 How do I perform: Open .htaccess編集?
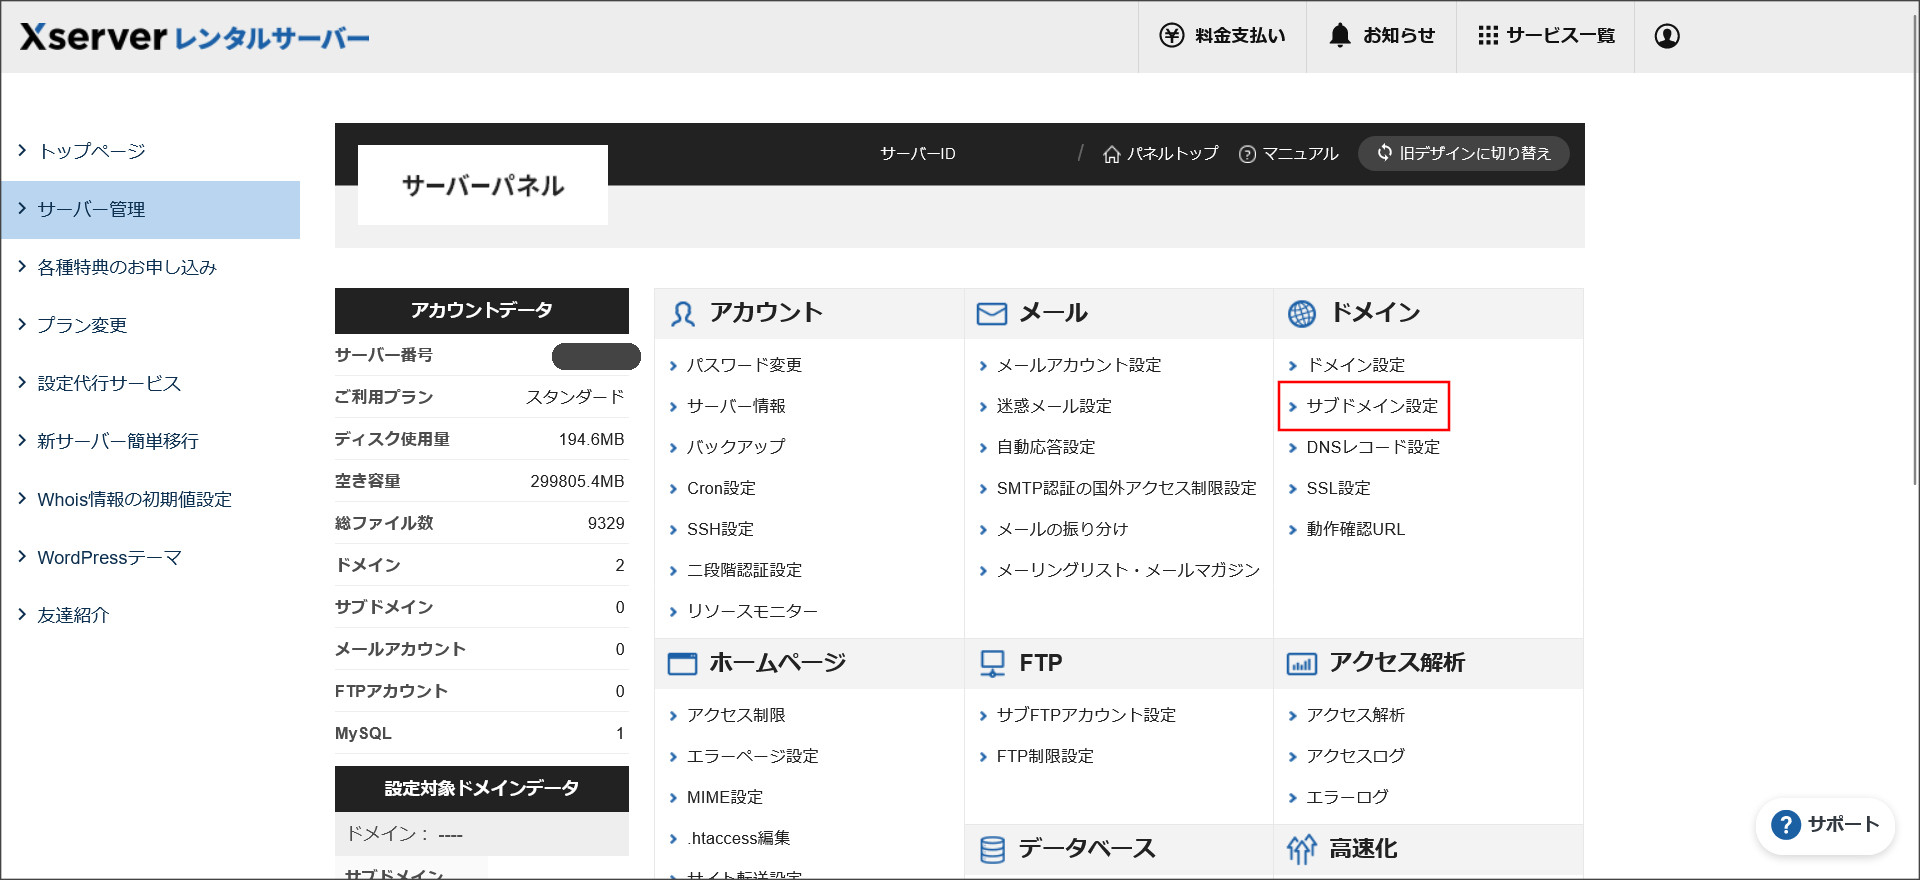tap(738, 838)
